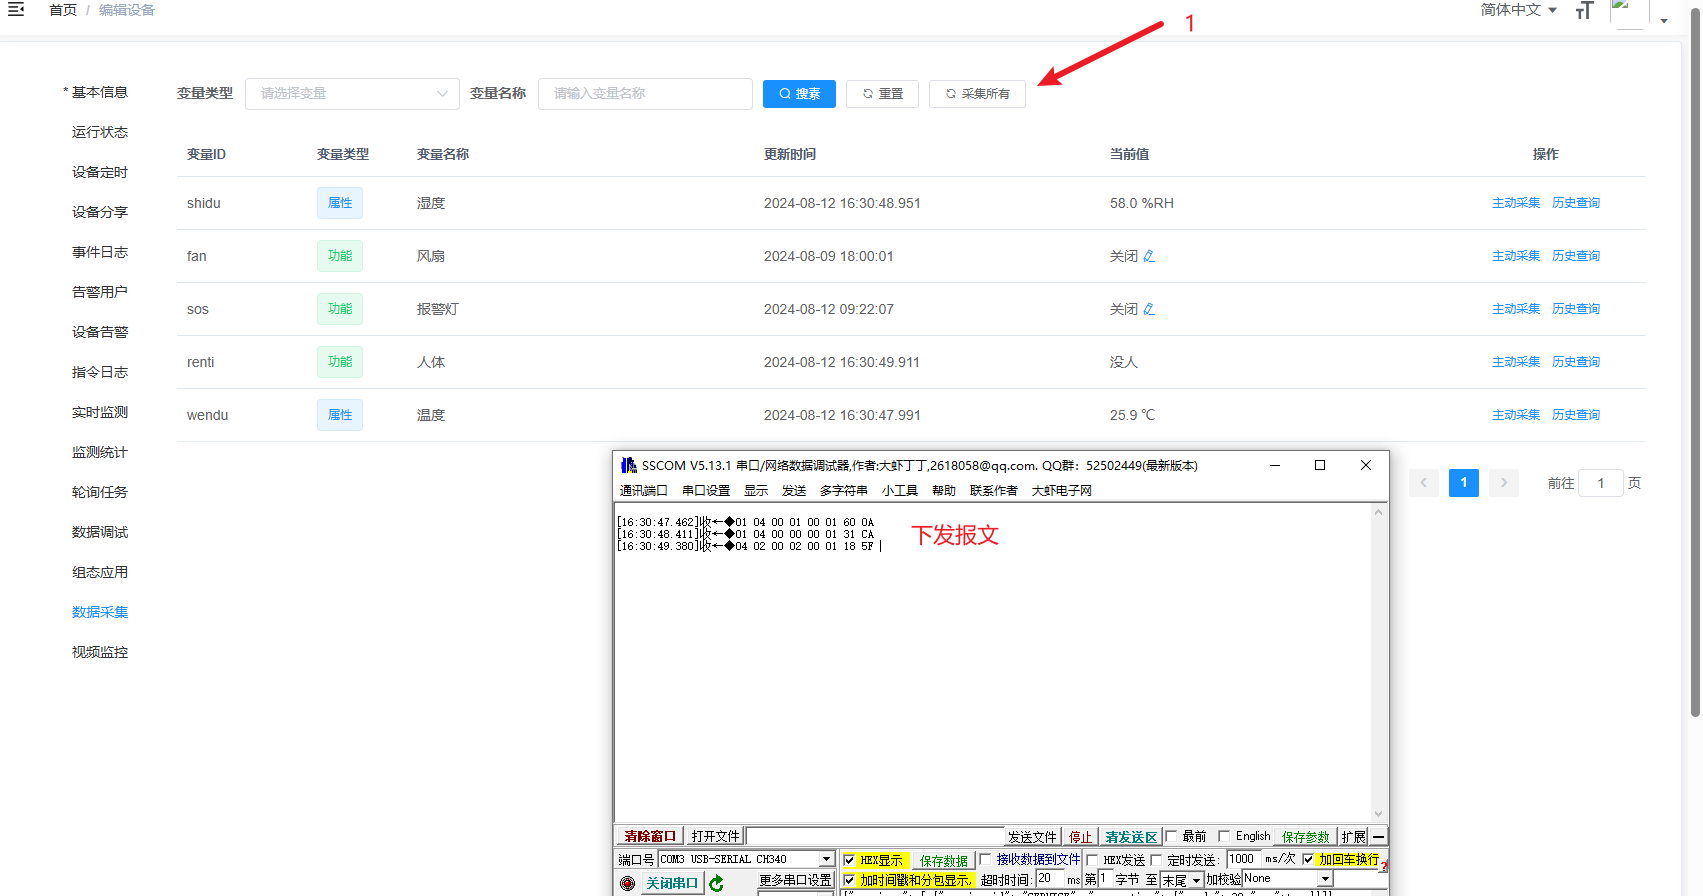Screen dimensions: 1703x896
Task: Click the 变量名称 input field
Action: pos(645,94)
